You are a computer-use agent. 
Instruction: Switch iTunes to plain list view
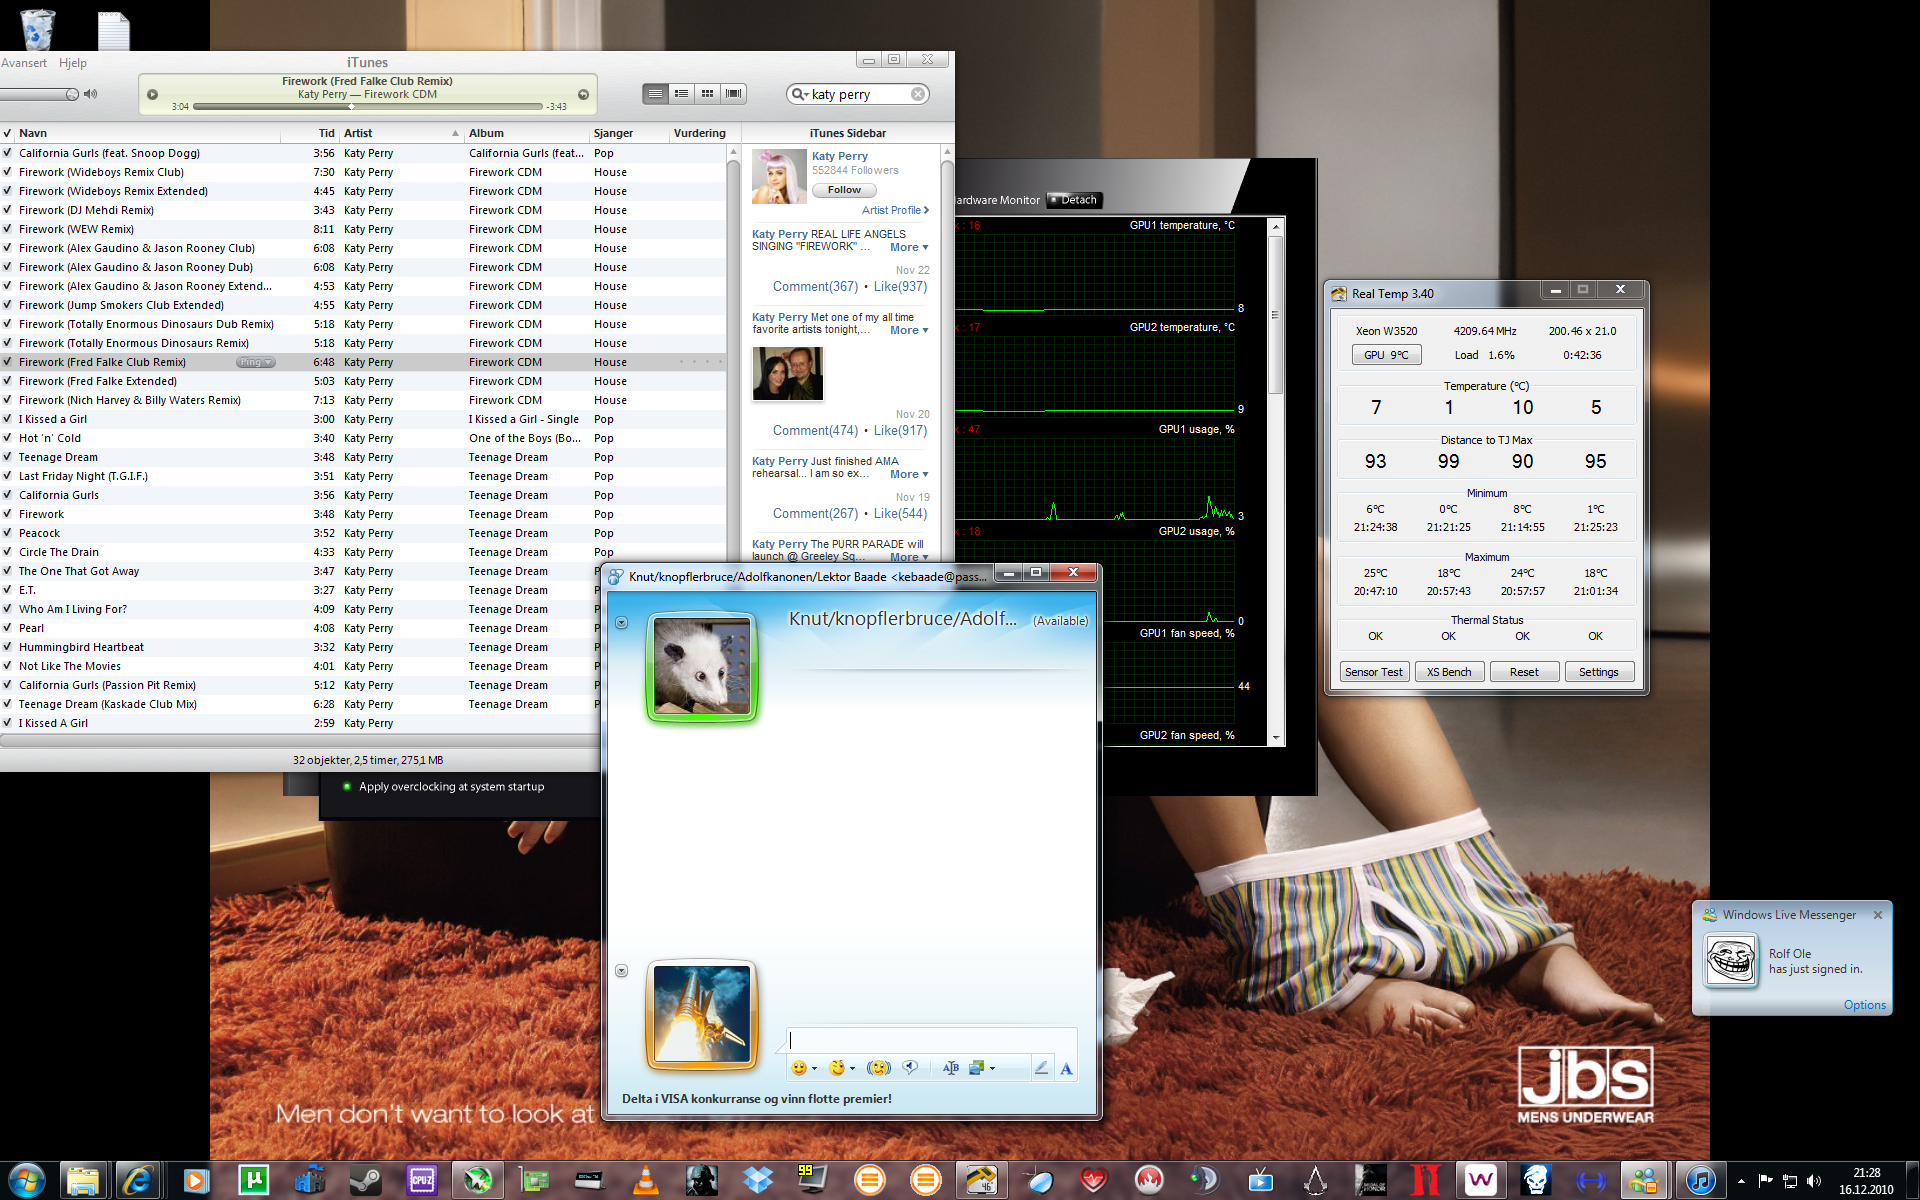point(655,94)
